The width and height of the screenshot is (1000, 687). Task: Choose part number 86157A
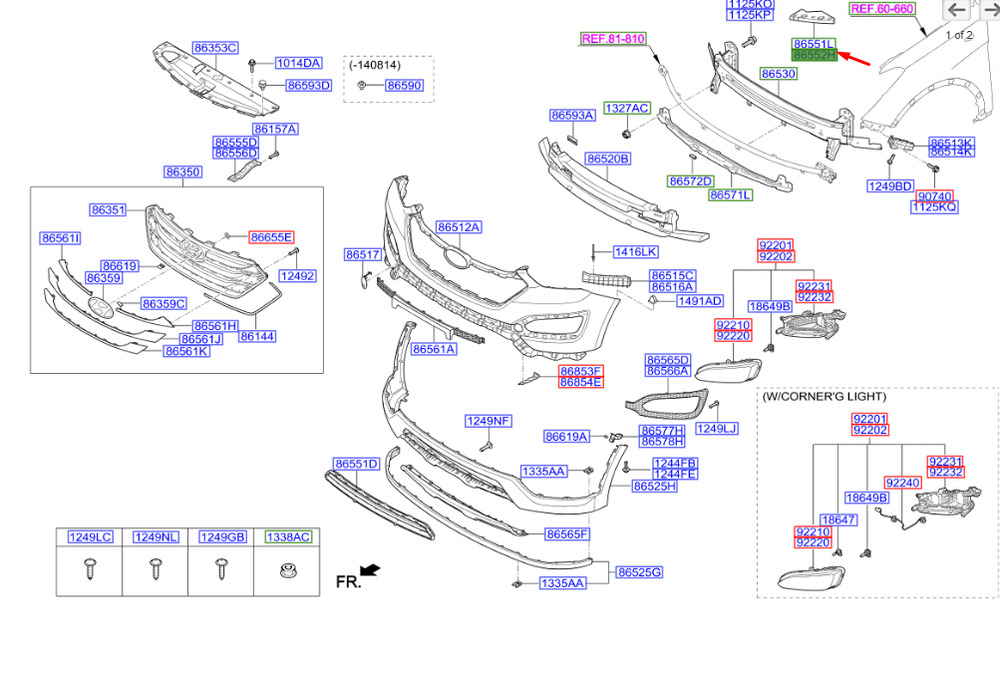276,129
